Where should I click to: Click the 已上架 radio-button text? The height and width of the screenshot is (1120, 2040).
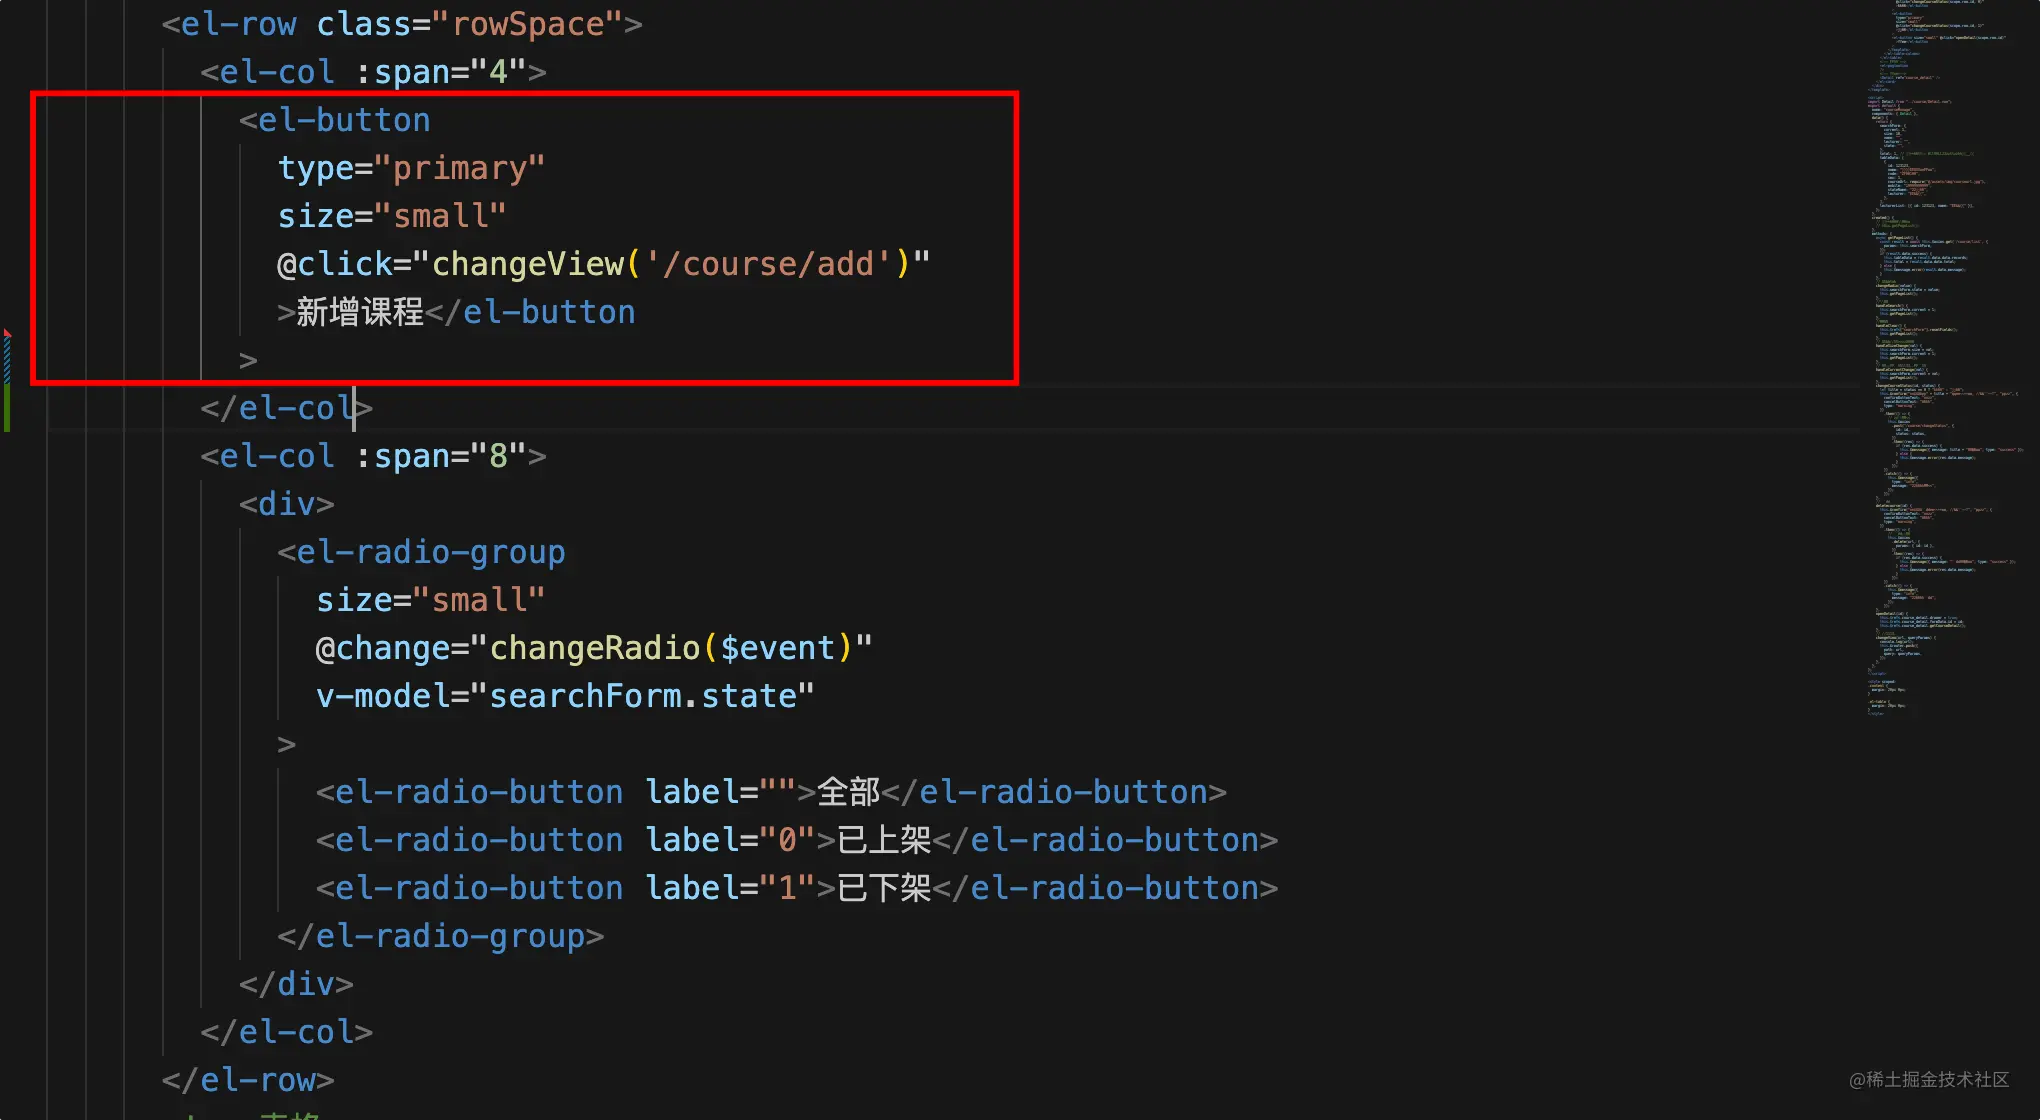click(x=883, y=840)
